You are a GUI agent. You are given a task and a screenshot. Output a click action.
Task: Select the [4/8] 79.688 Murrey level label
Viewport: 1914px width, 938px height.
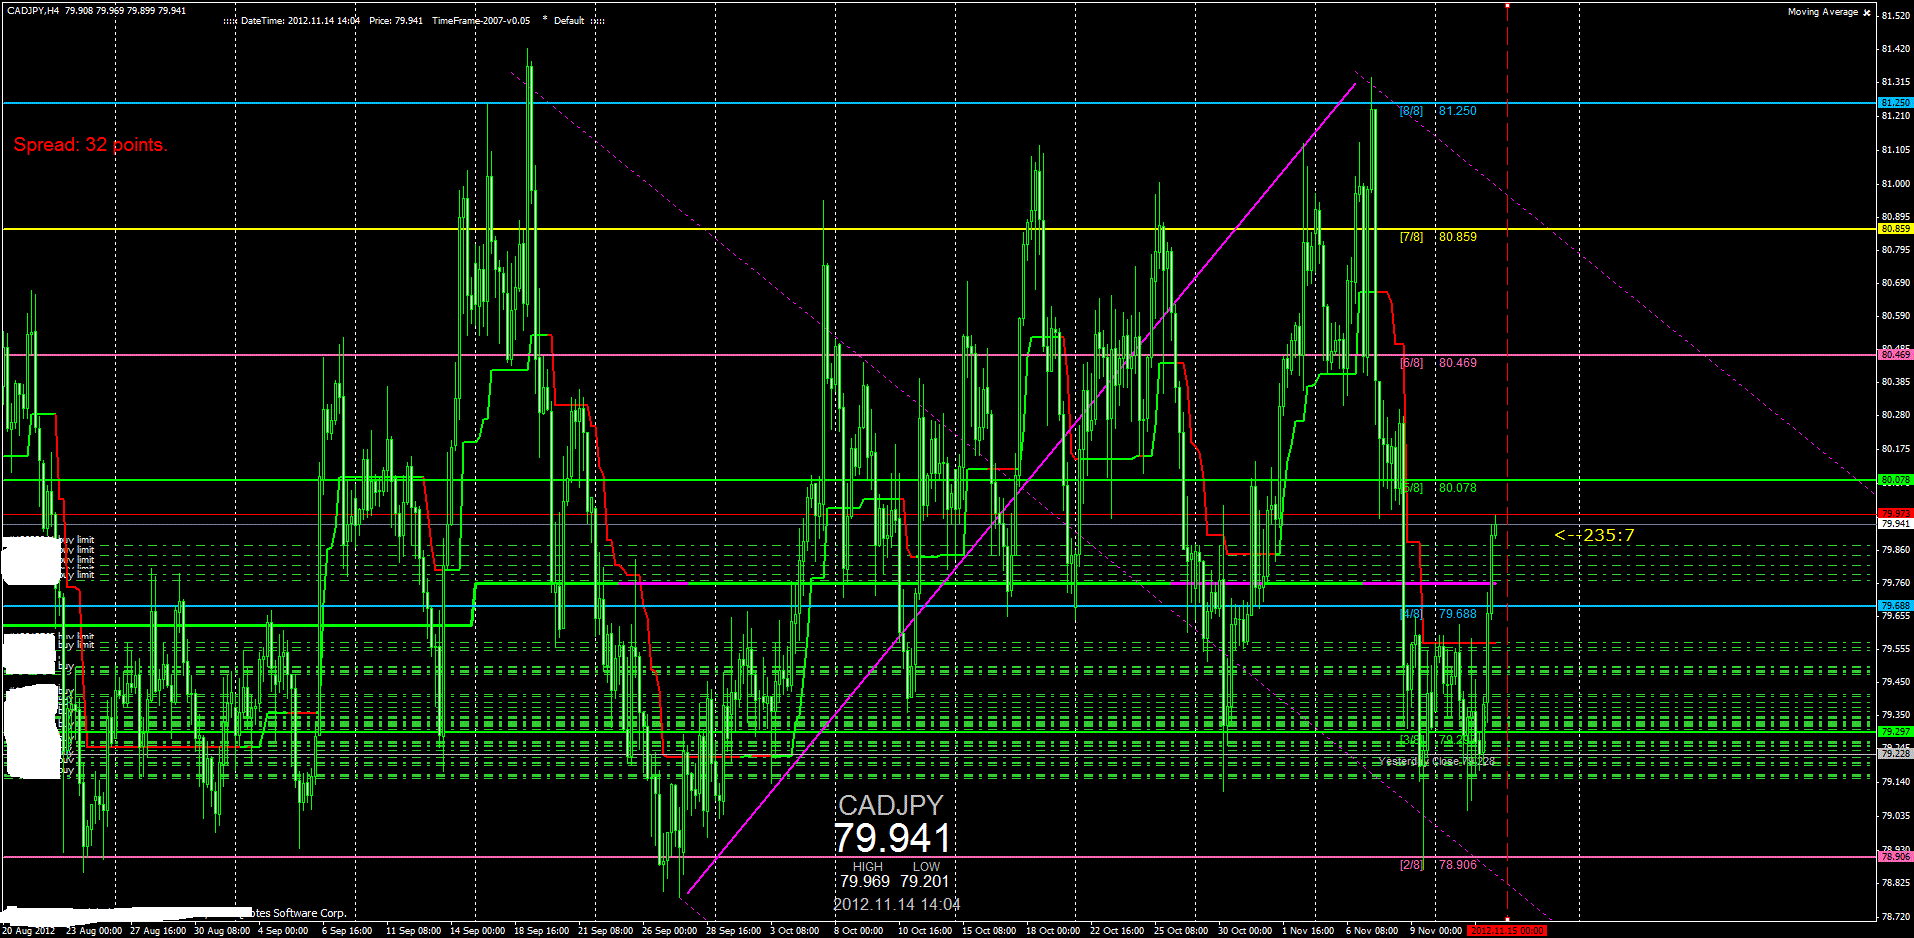(x=1438, y=614)
